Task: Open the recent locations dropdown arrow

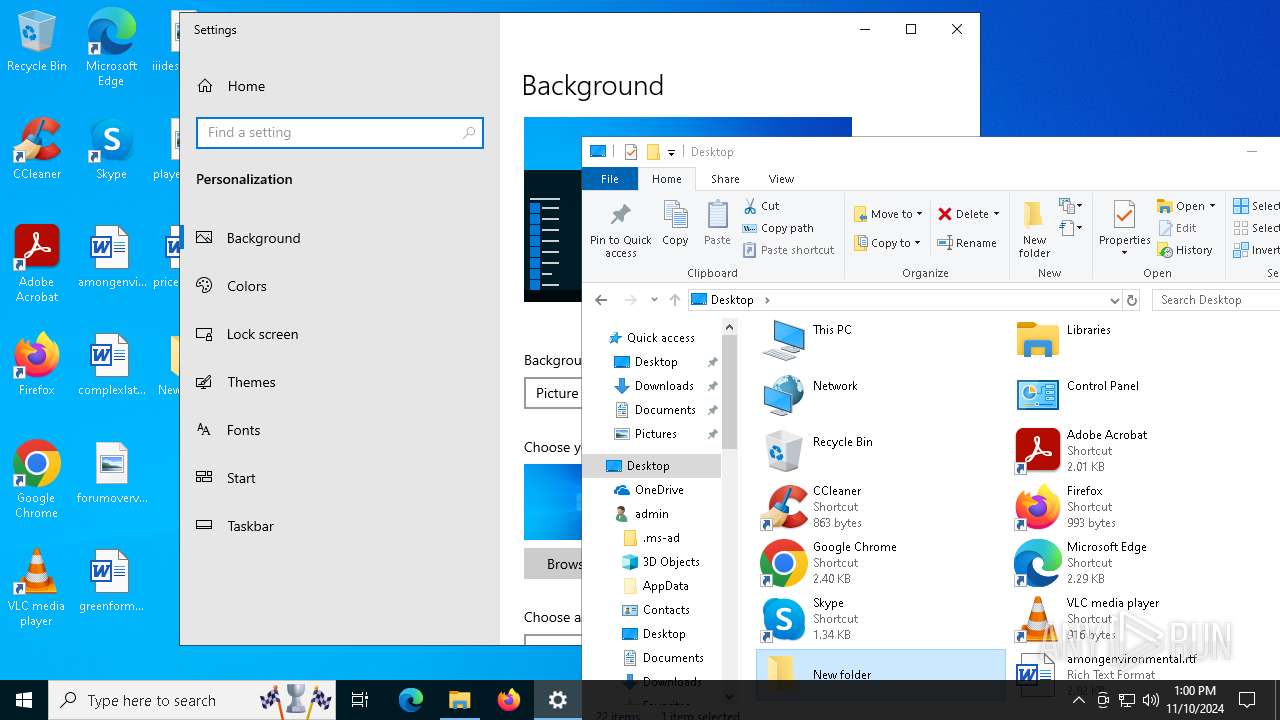Action: coord(654,300)
